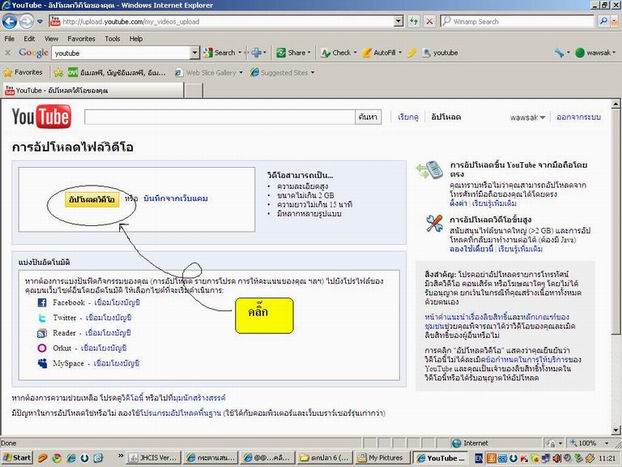This screenshot has height=467, width=622.
Task: Stop loading with the red X icon
Action: [x=429, y=21]
